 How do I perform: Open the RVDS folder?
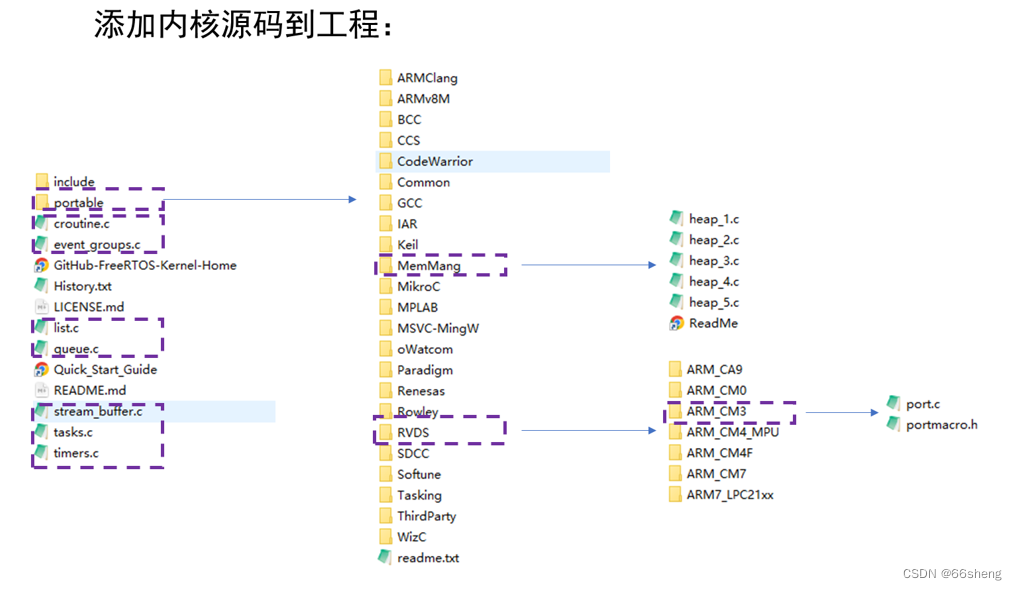413,432
